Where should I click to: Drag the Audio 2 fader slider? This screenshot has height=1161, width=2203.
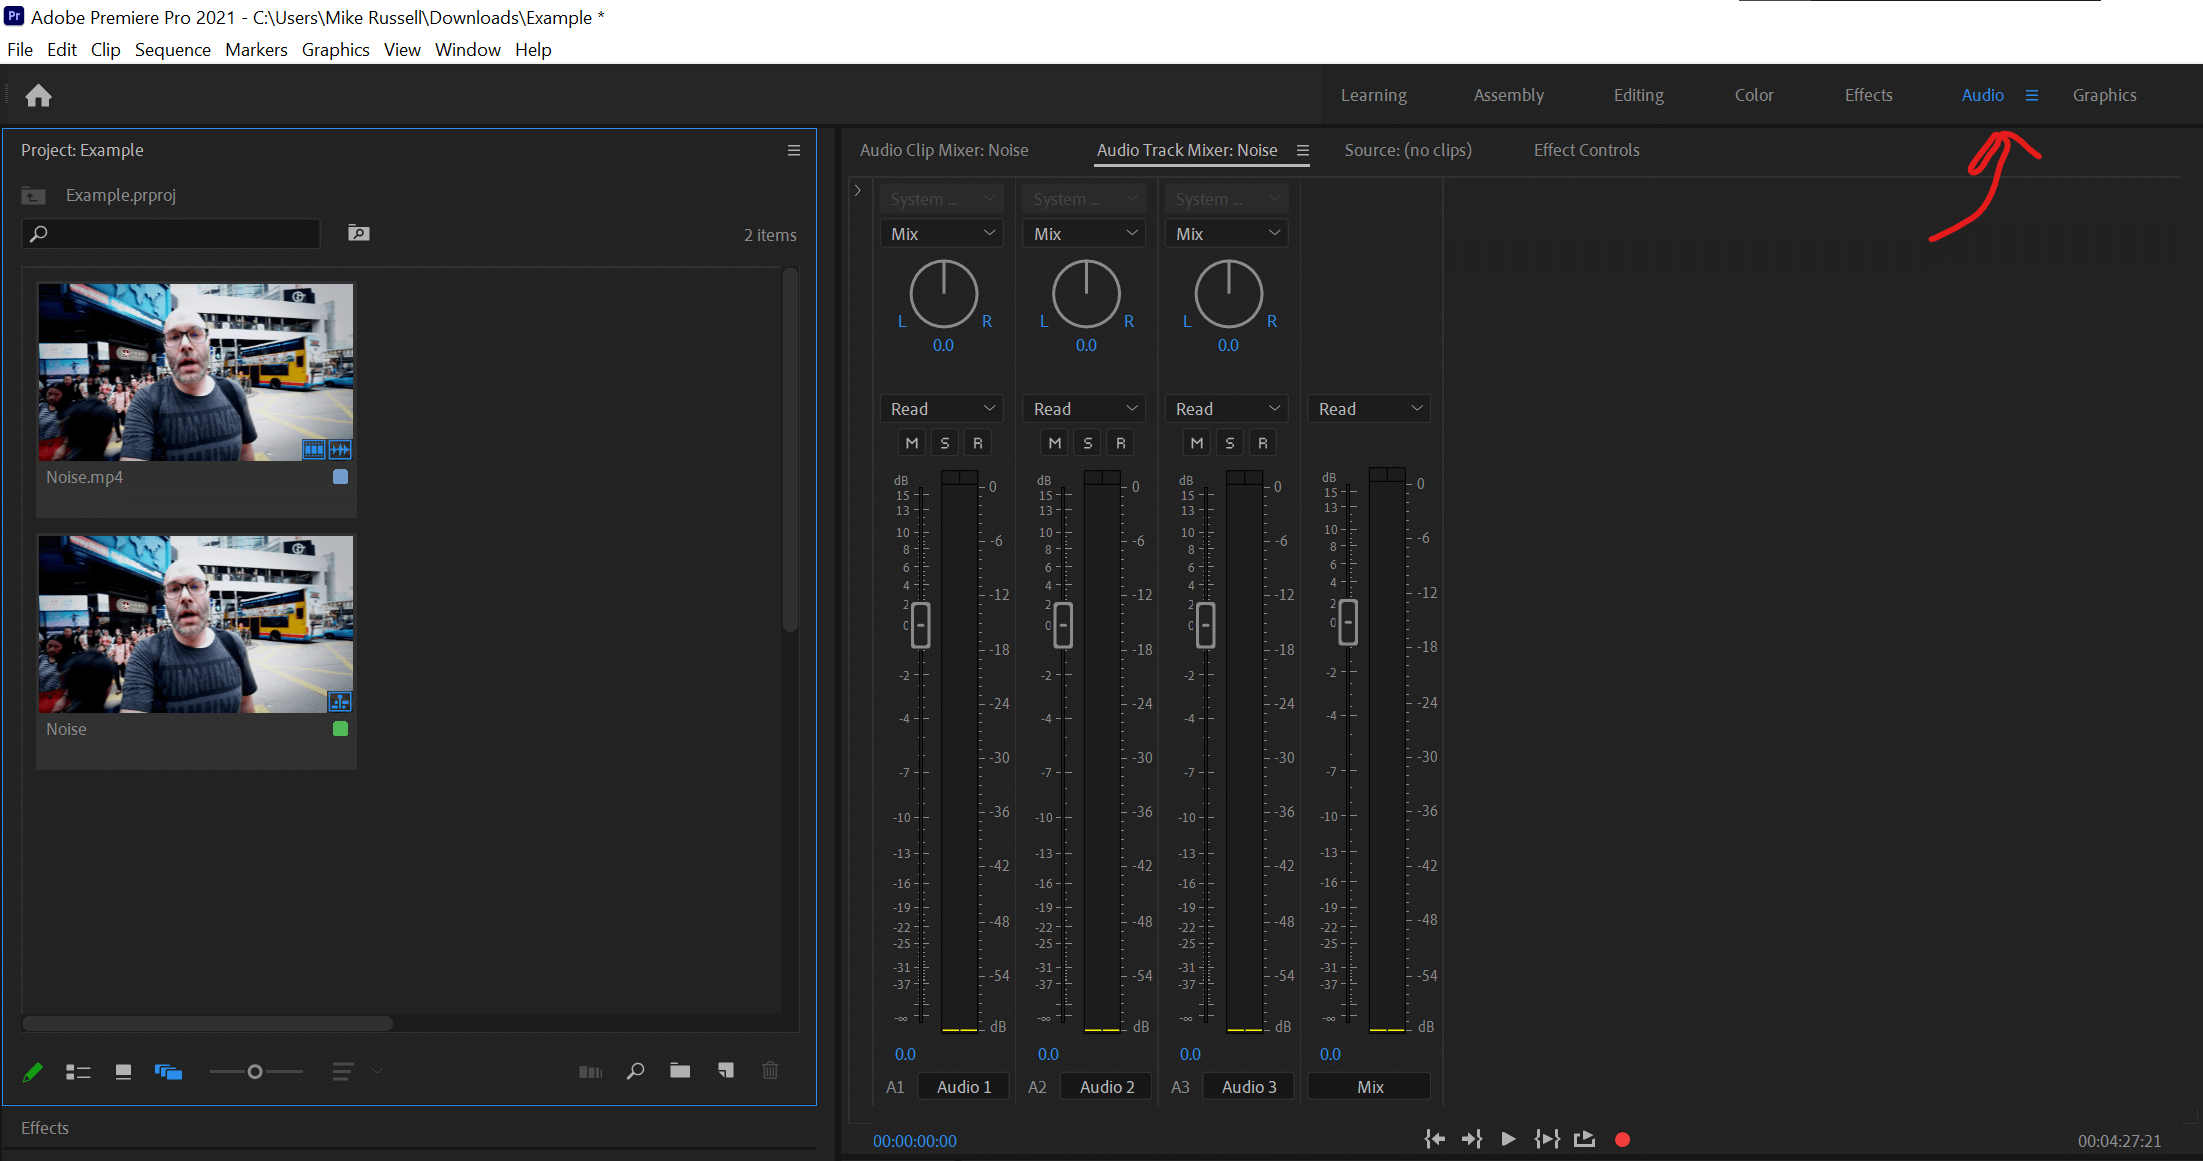coord(1062,623)
